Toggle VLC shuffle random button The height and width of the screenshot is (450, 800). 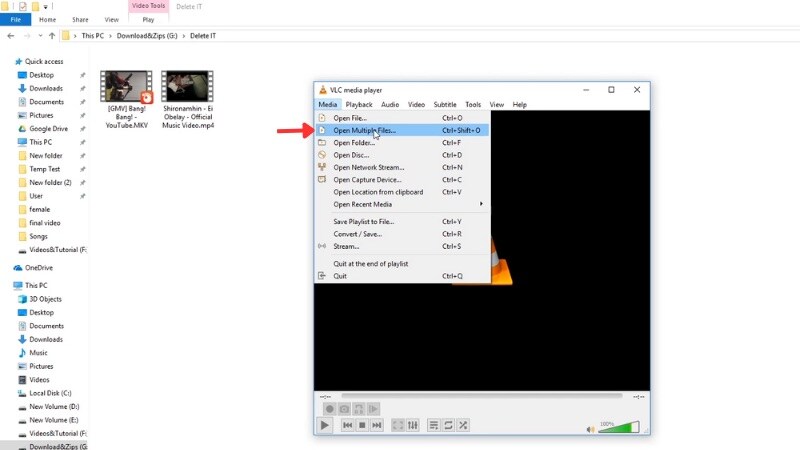tap(463, 425)
